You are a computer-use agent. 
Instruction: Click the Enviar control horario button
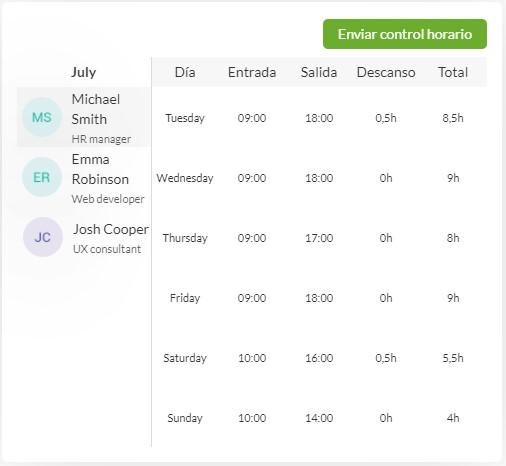[x=405, y=34]
